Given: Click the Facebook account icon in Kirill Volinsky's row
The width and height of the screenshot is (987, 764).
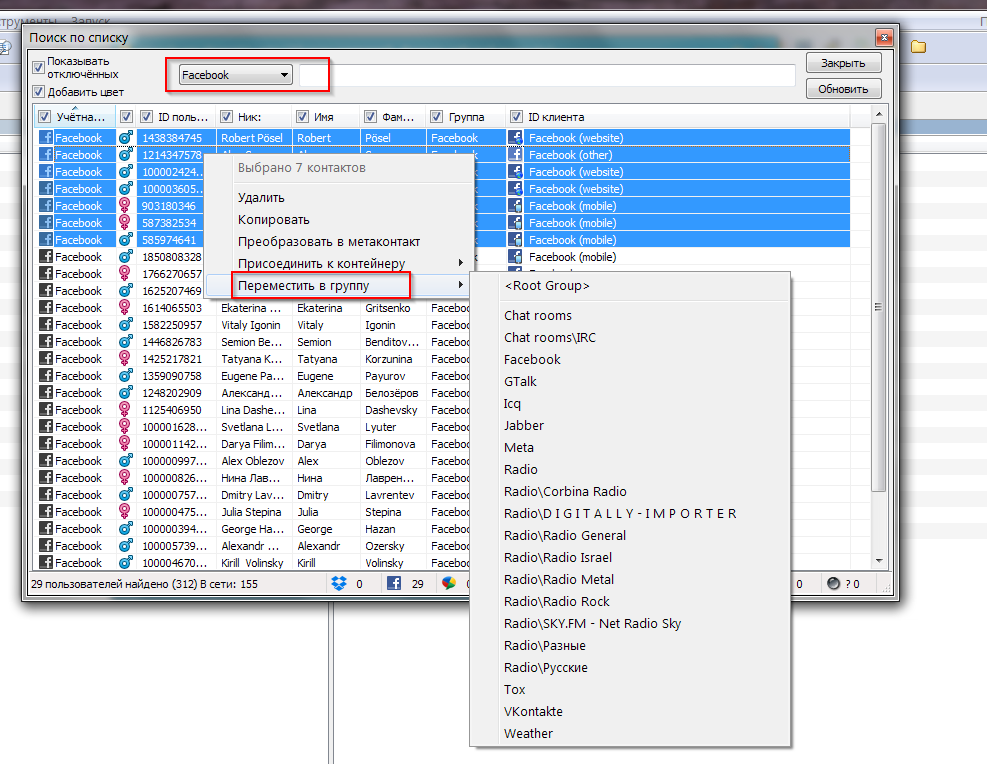Looking at the screenshot, I should tap(46, 562).
